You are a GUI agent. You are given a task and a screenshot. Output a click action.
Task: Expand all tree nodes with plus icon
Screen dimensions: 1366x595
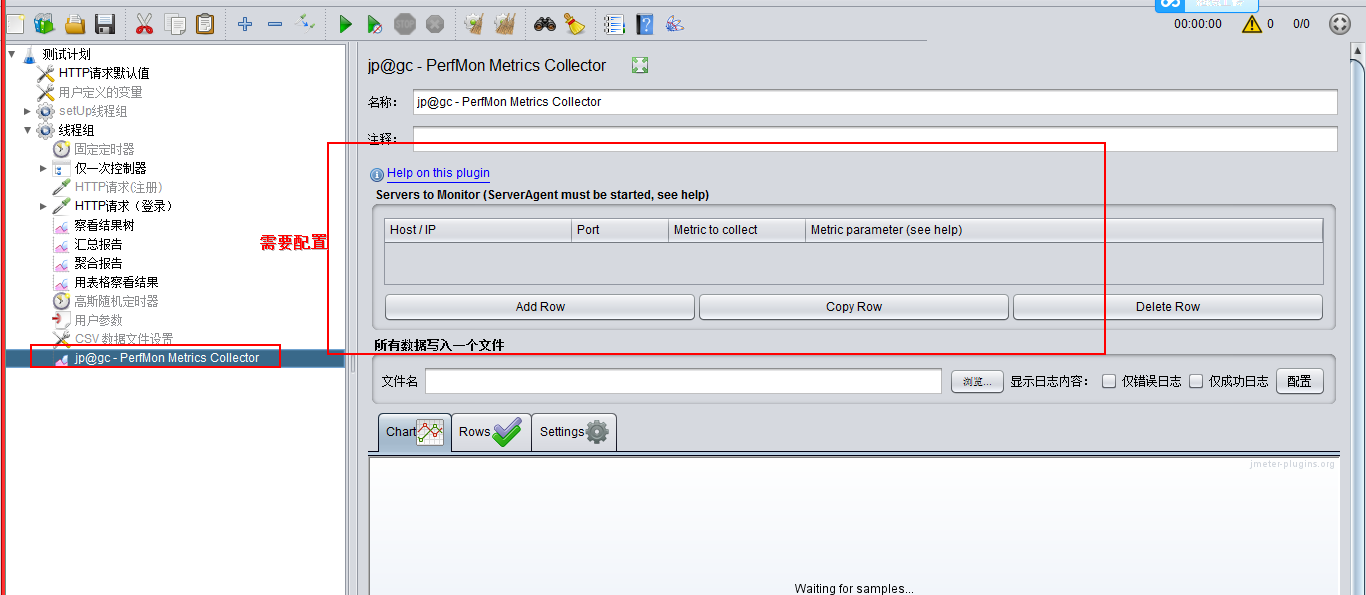click(x=245, y=24)
